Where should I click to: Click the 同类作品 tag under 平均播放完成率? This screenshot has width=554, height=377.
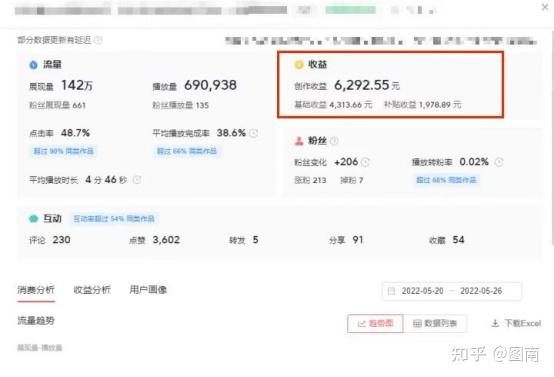tap(187, 151)
